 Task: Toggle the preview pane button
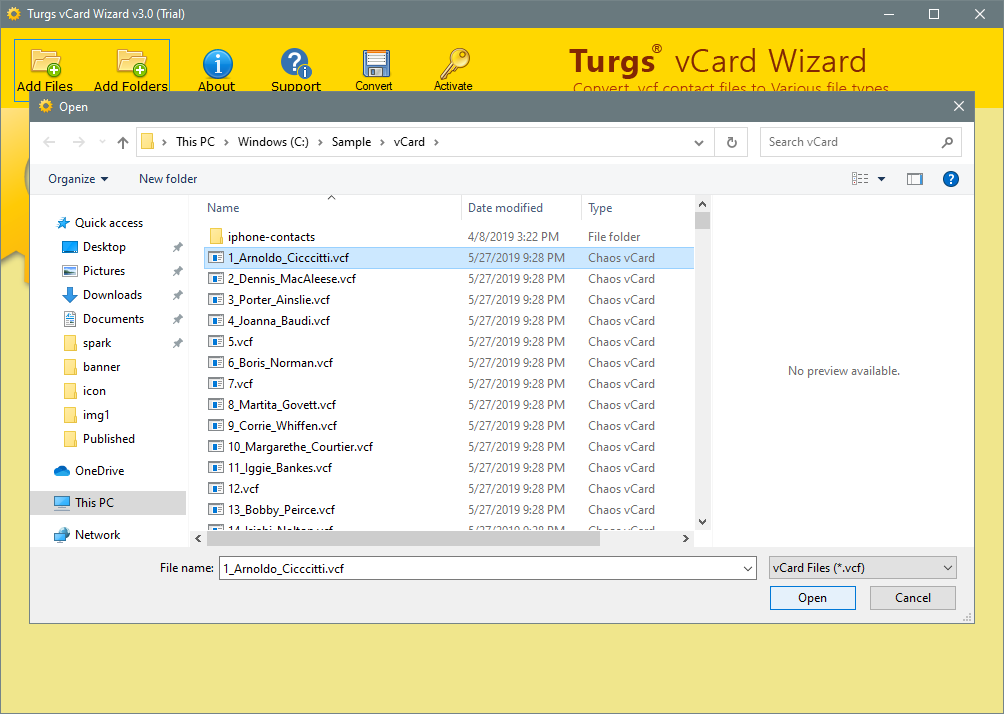click(915, 179)
